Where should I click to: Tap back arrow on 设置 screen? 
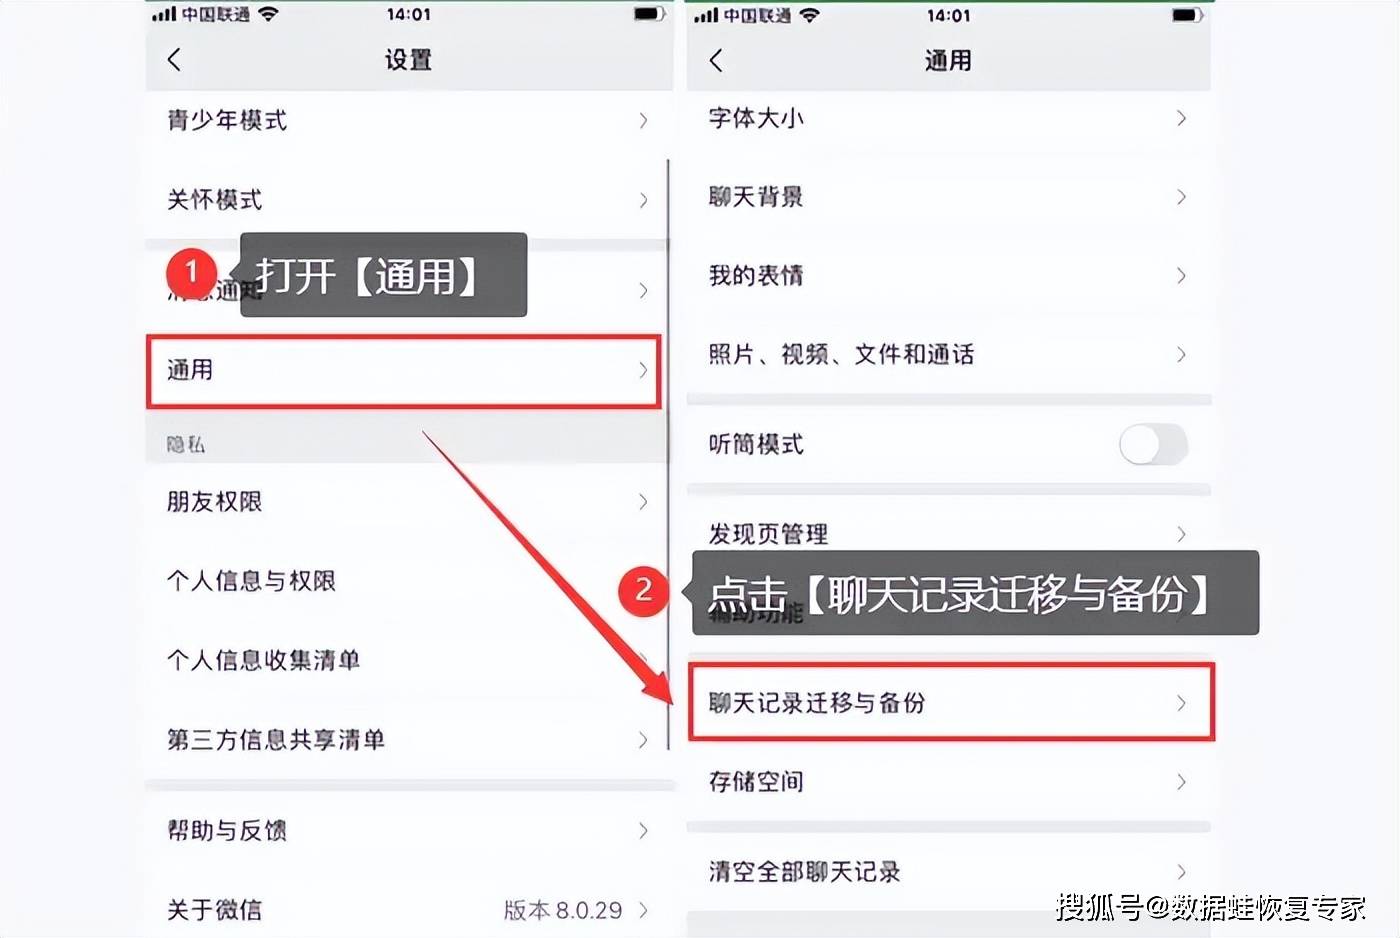174,60
